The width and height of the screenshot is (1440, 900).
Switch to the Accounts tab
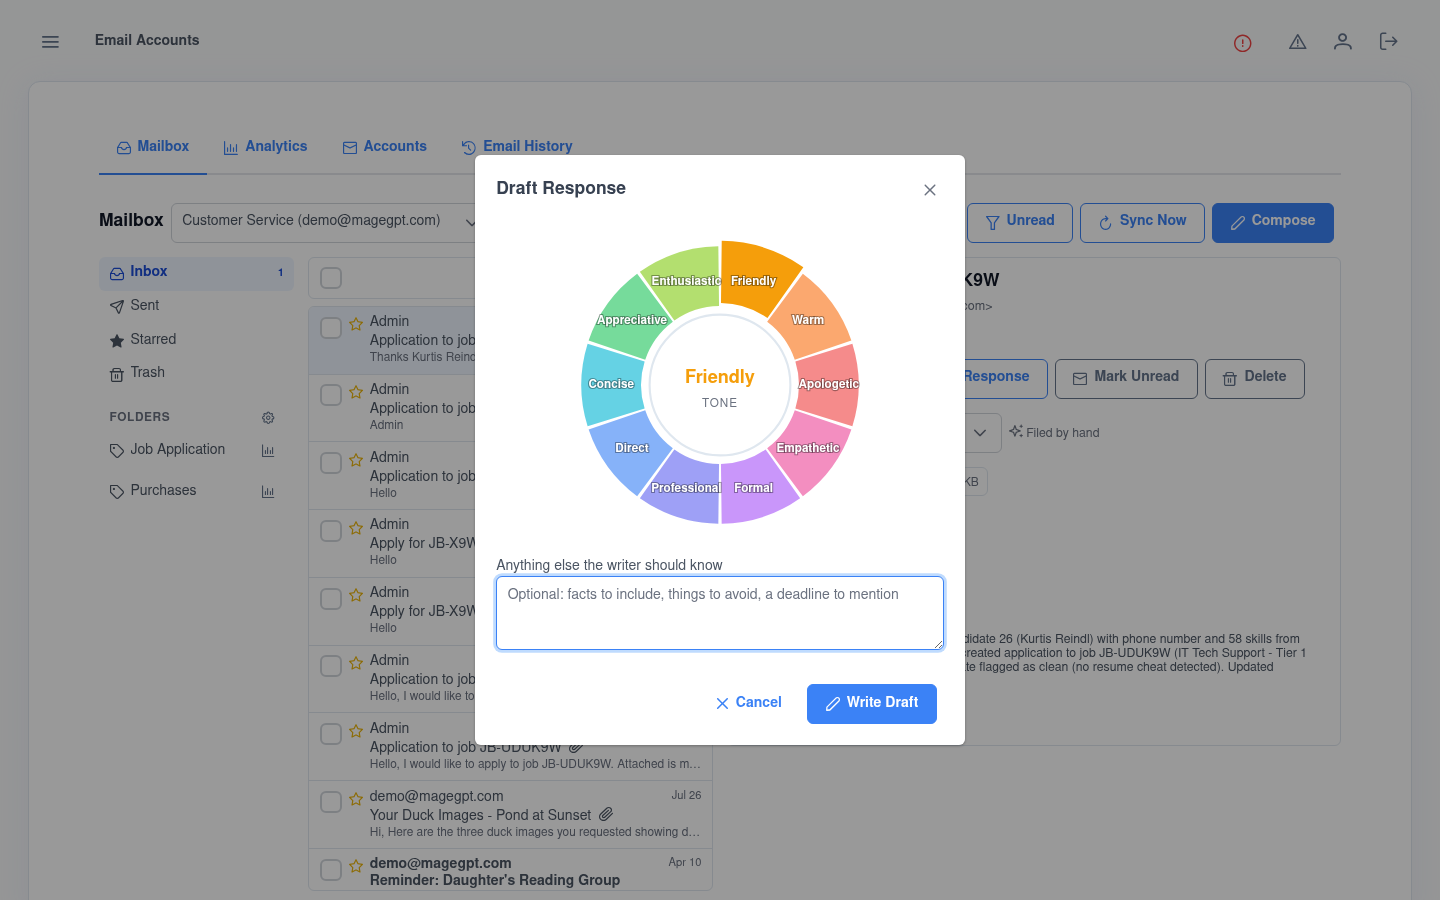tap(384, 147)
